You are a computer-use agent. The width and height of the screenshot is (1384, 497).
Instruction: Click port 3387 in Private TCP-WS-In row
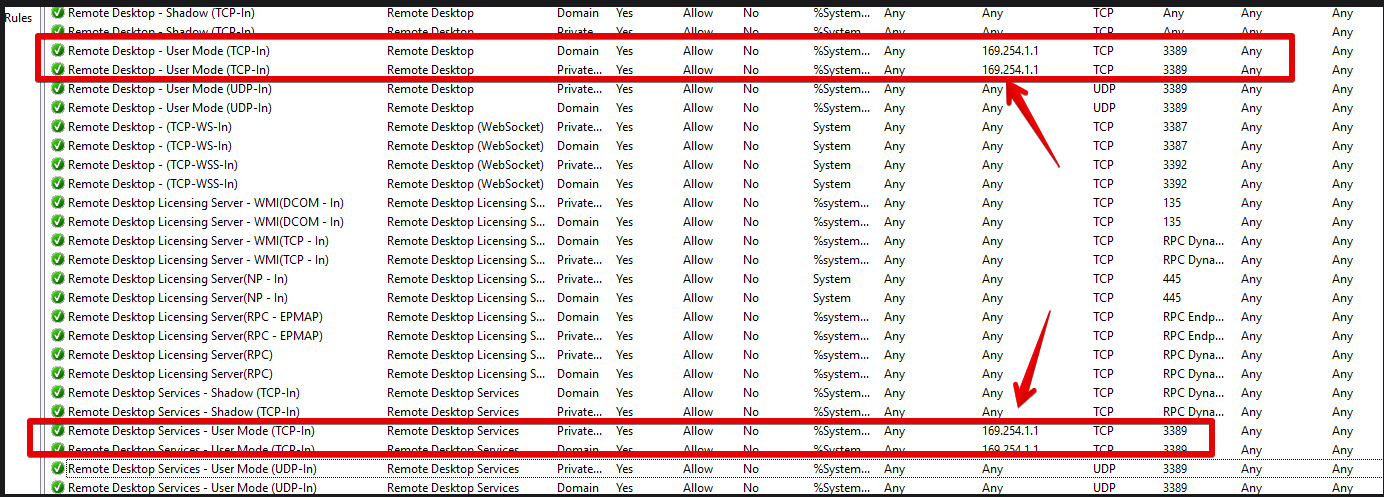pyautogui.click(x=1175, y=127)
